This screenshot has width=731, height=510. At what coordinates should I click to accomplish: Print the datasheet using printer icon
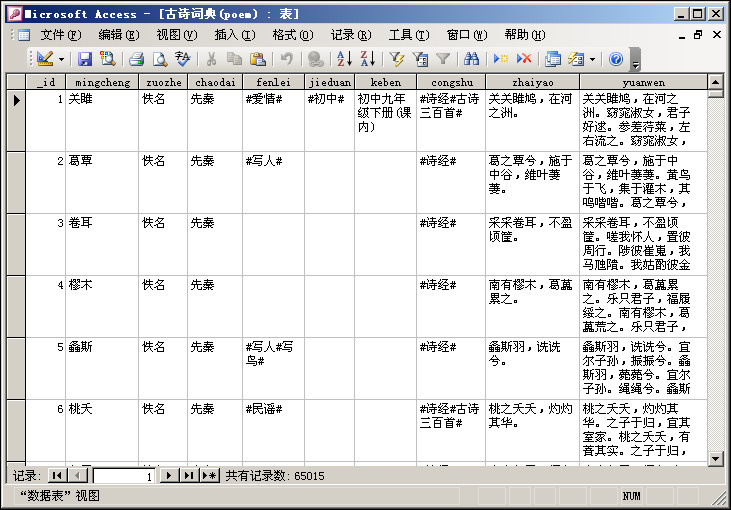coord(137,59)
